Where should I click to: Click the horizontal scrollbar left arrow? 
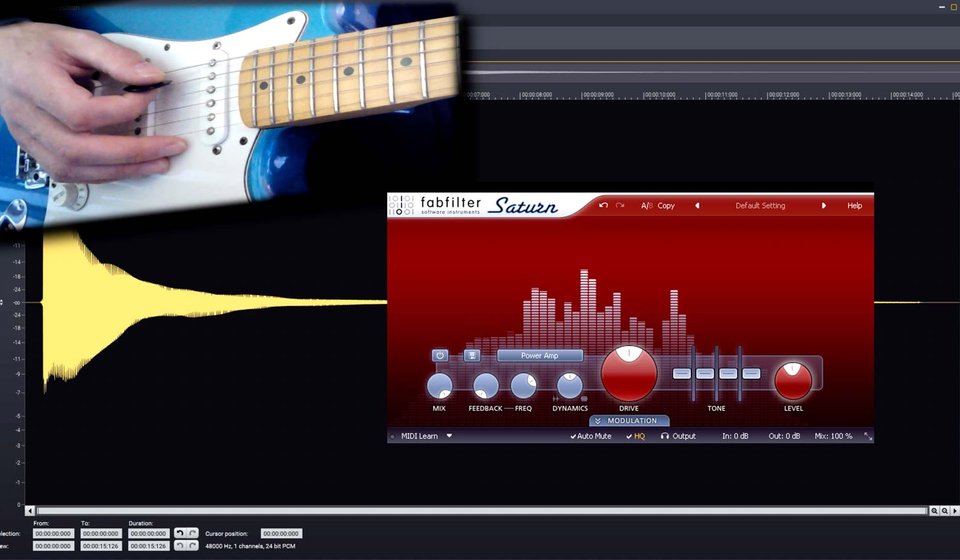[x=30, y=510]
